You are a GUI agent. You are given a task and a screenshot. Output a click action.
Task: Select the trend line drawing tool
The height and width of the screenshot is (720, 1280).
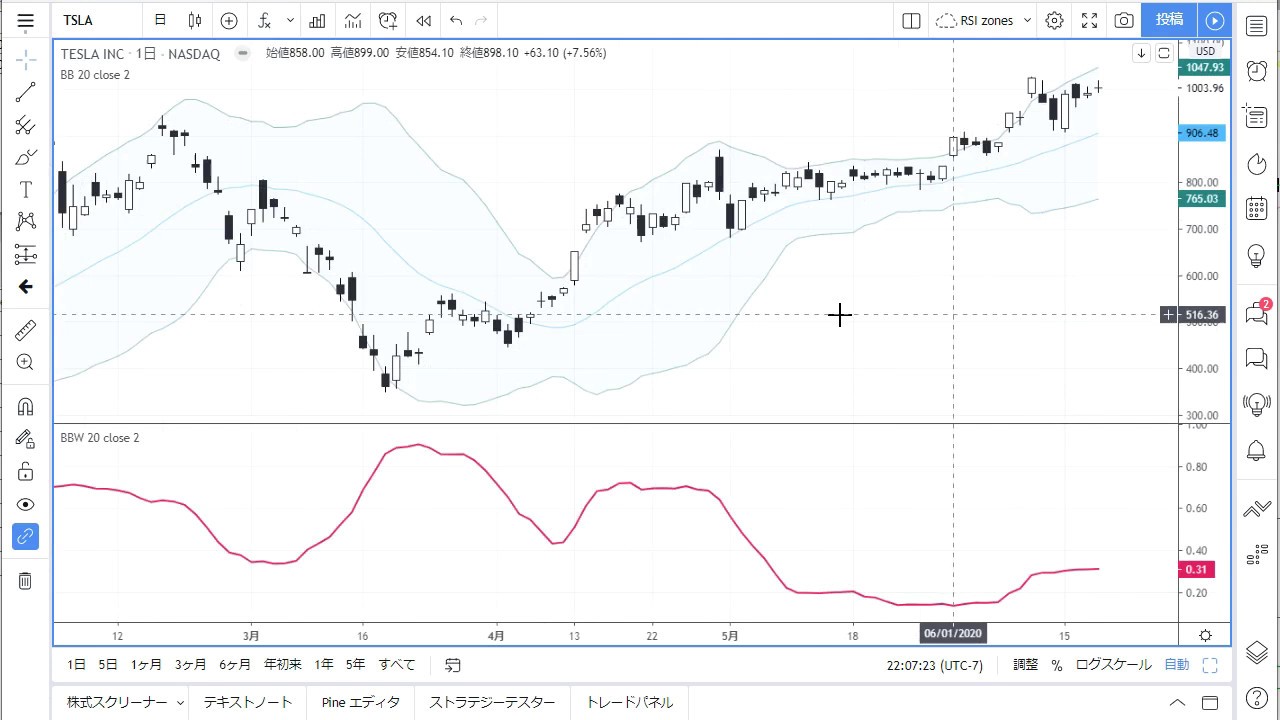25,93
